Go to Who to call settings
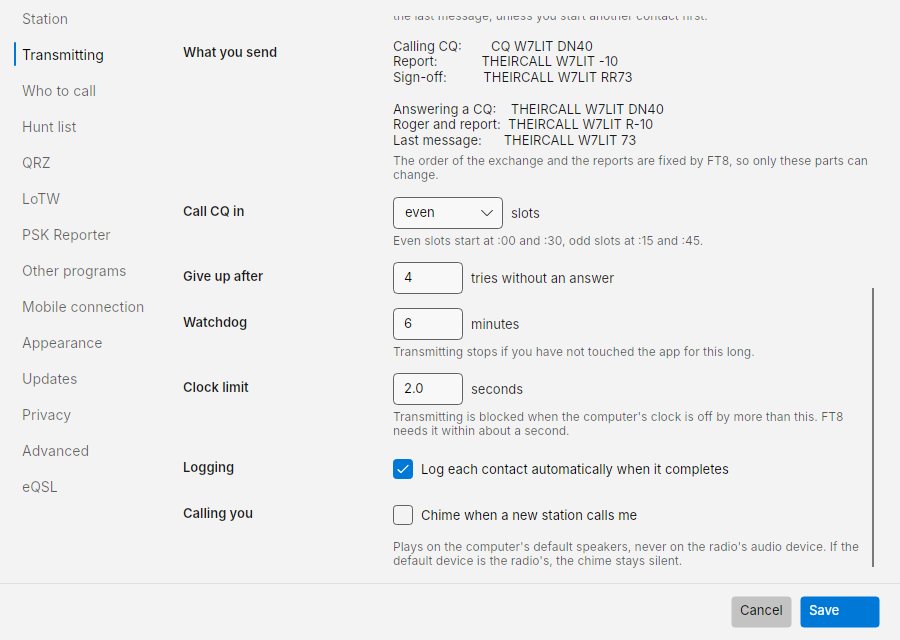Screen dimensions: 900x640 tap(59, 91)
